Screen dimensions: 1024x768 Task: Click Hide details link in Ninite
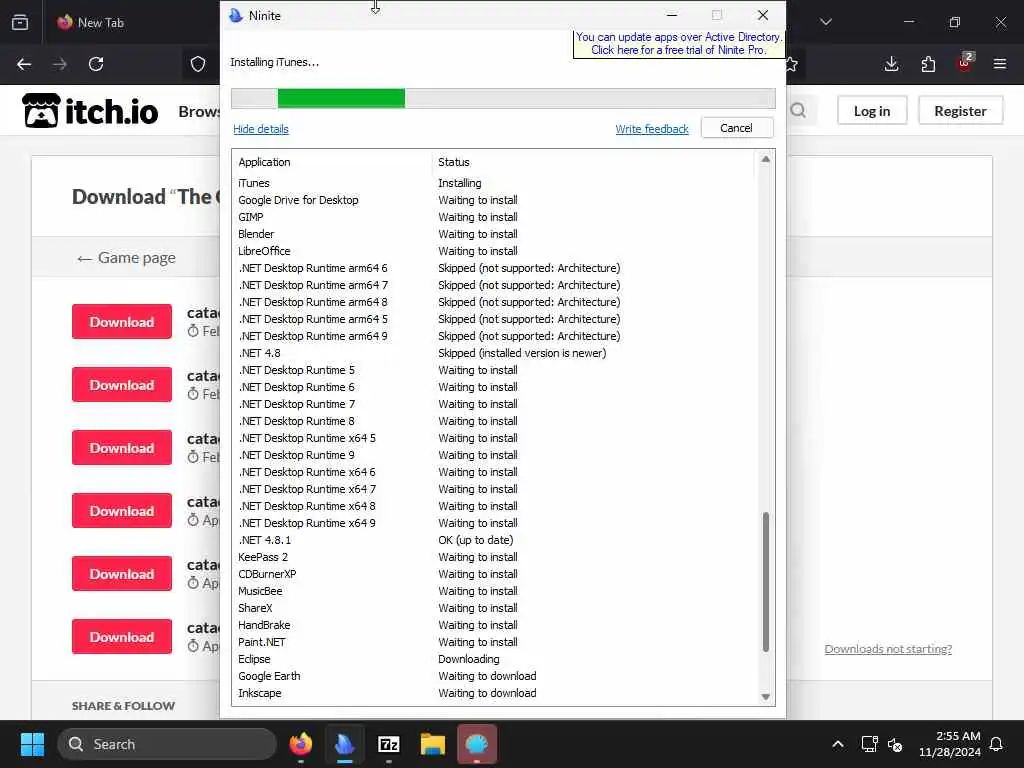(x=261, y=129)
